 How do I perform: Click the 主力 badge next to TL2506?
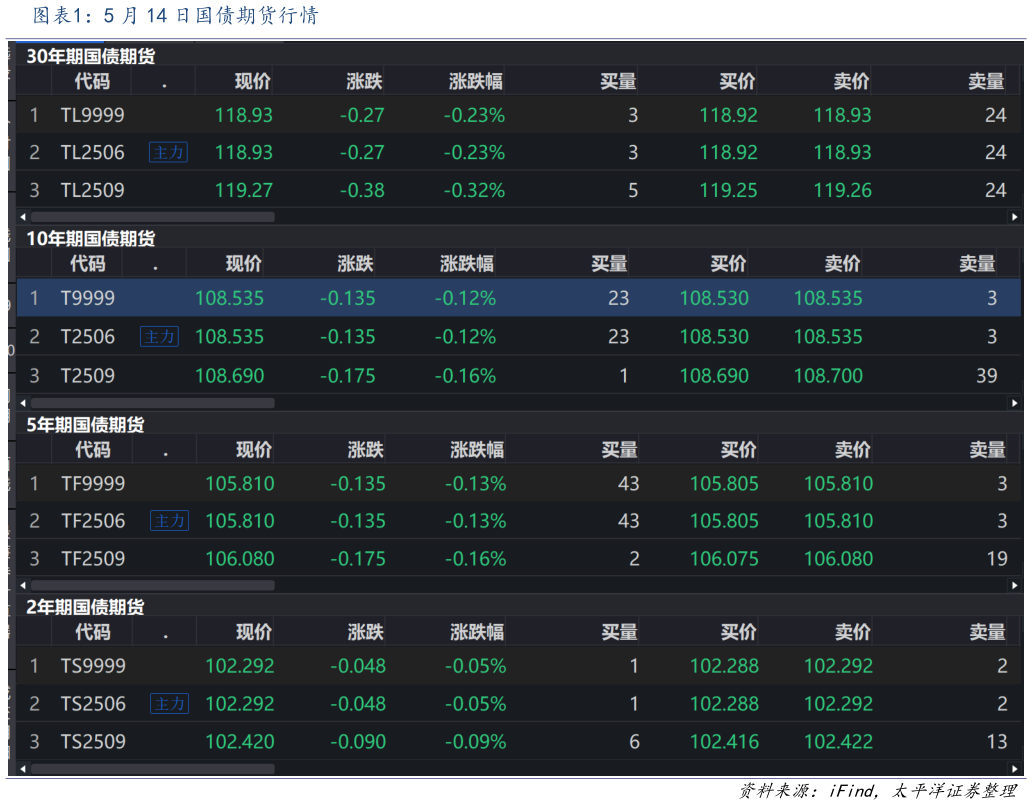coord(168,152)
